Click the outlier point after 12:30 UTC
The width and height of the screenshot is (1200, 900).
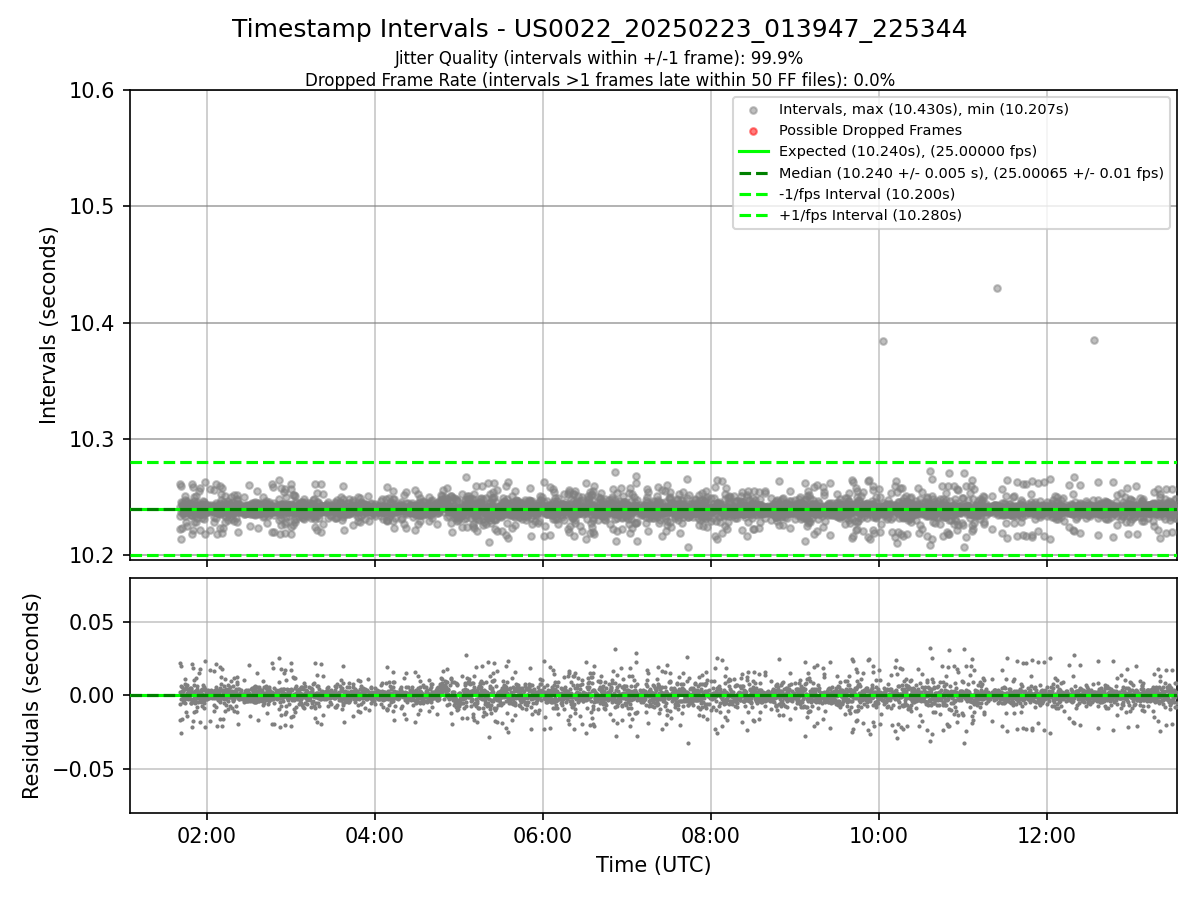tap(1094, 340)
